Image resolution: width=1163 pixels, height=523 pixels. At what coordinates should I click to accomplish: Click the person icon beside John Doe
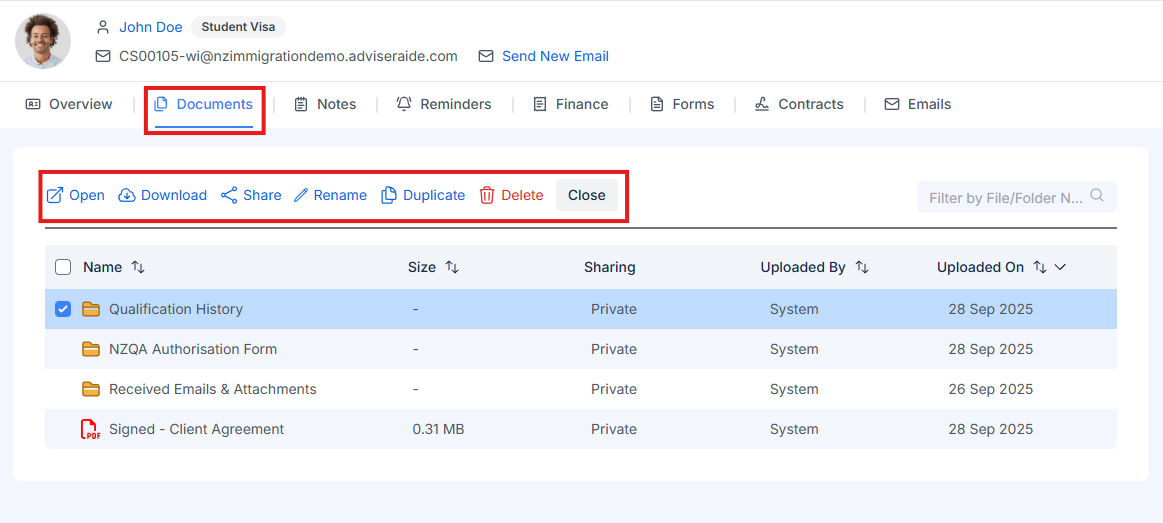[x=103, y=27]
